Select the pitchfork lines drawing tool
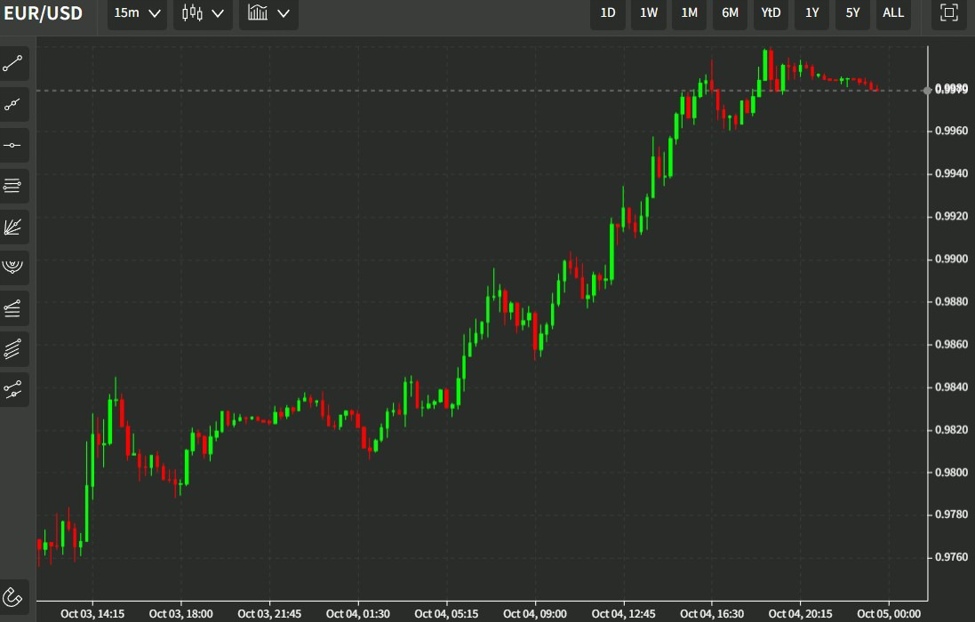 coord(13,308)
